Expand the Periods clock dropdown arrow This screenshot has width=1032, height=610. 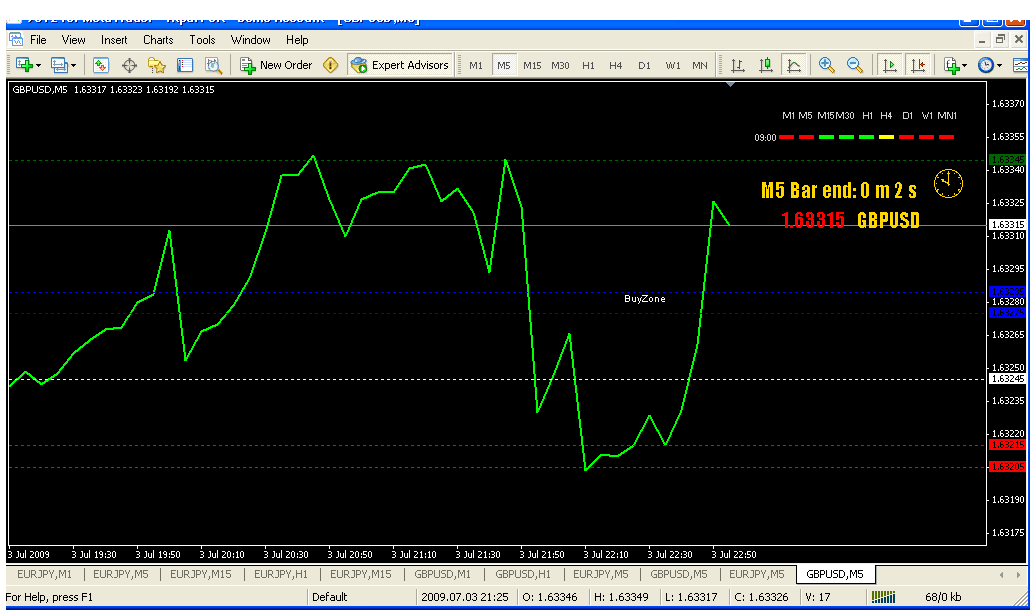(x=999, y=66)
